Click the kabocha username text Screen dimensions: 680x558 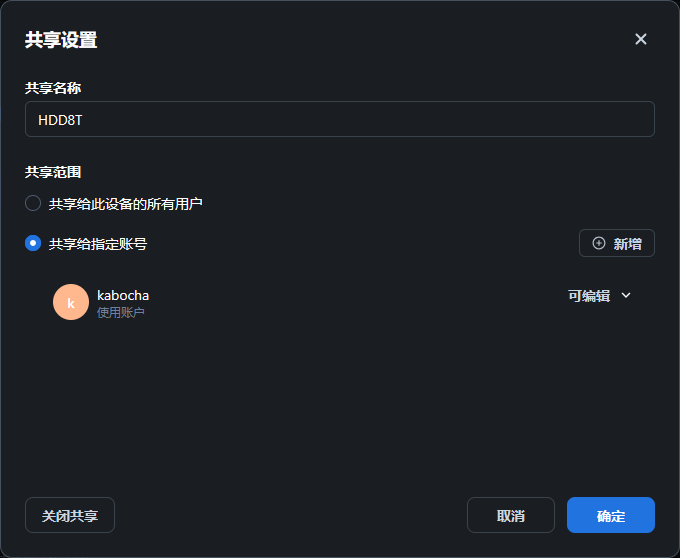click(123, 295)
